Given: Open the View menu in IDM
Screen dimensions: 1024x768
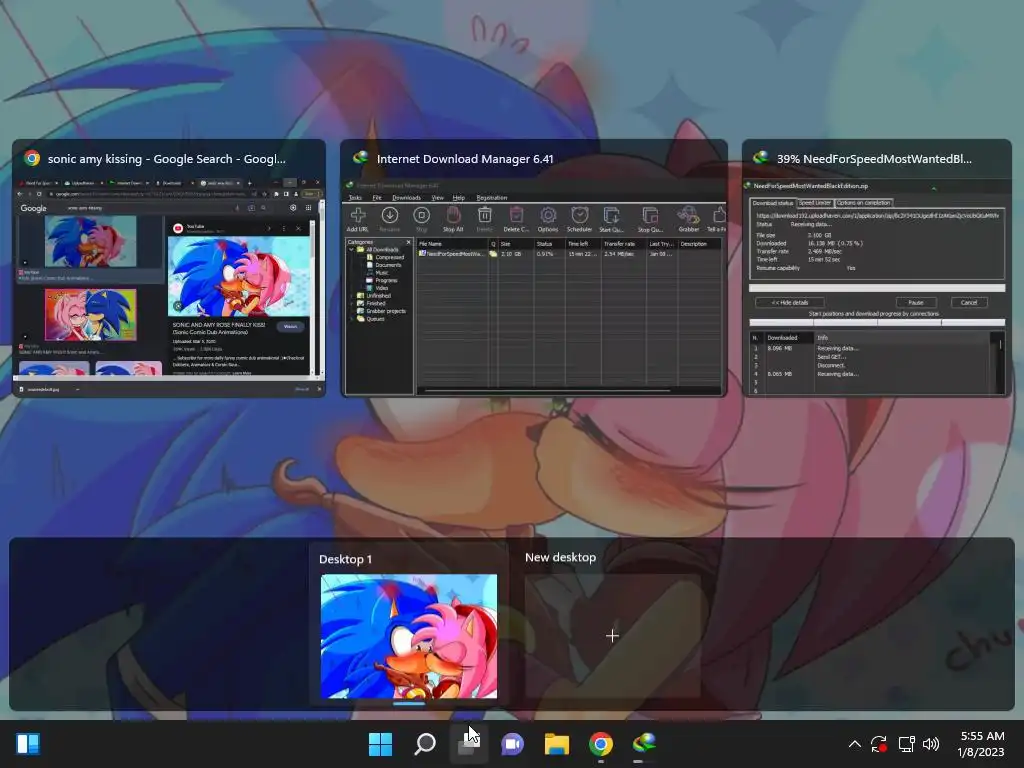Looking at the screenshot, I should (x=438, y=197).
